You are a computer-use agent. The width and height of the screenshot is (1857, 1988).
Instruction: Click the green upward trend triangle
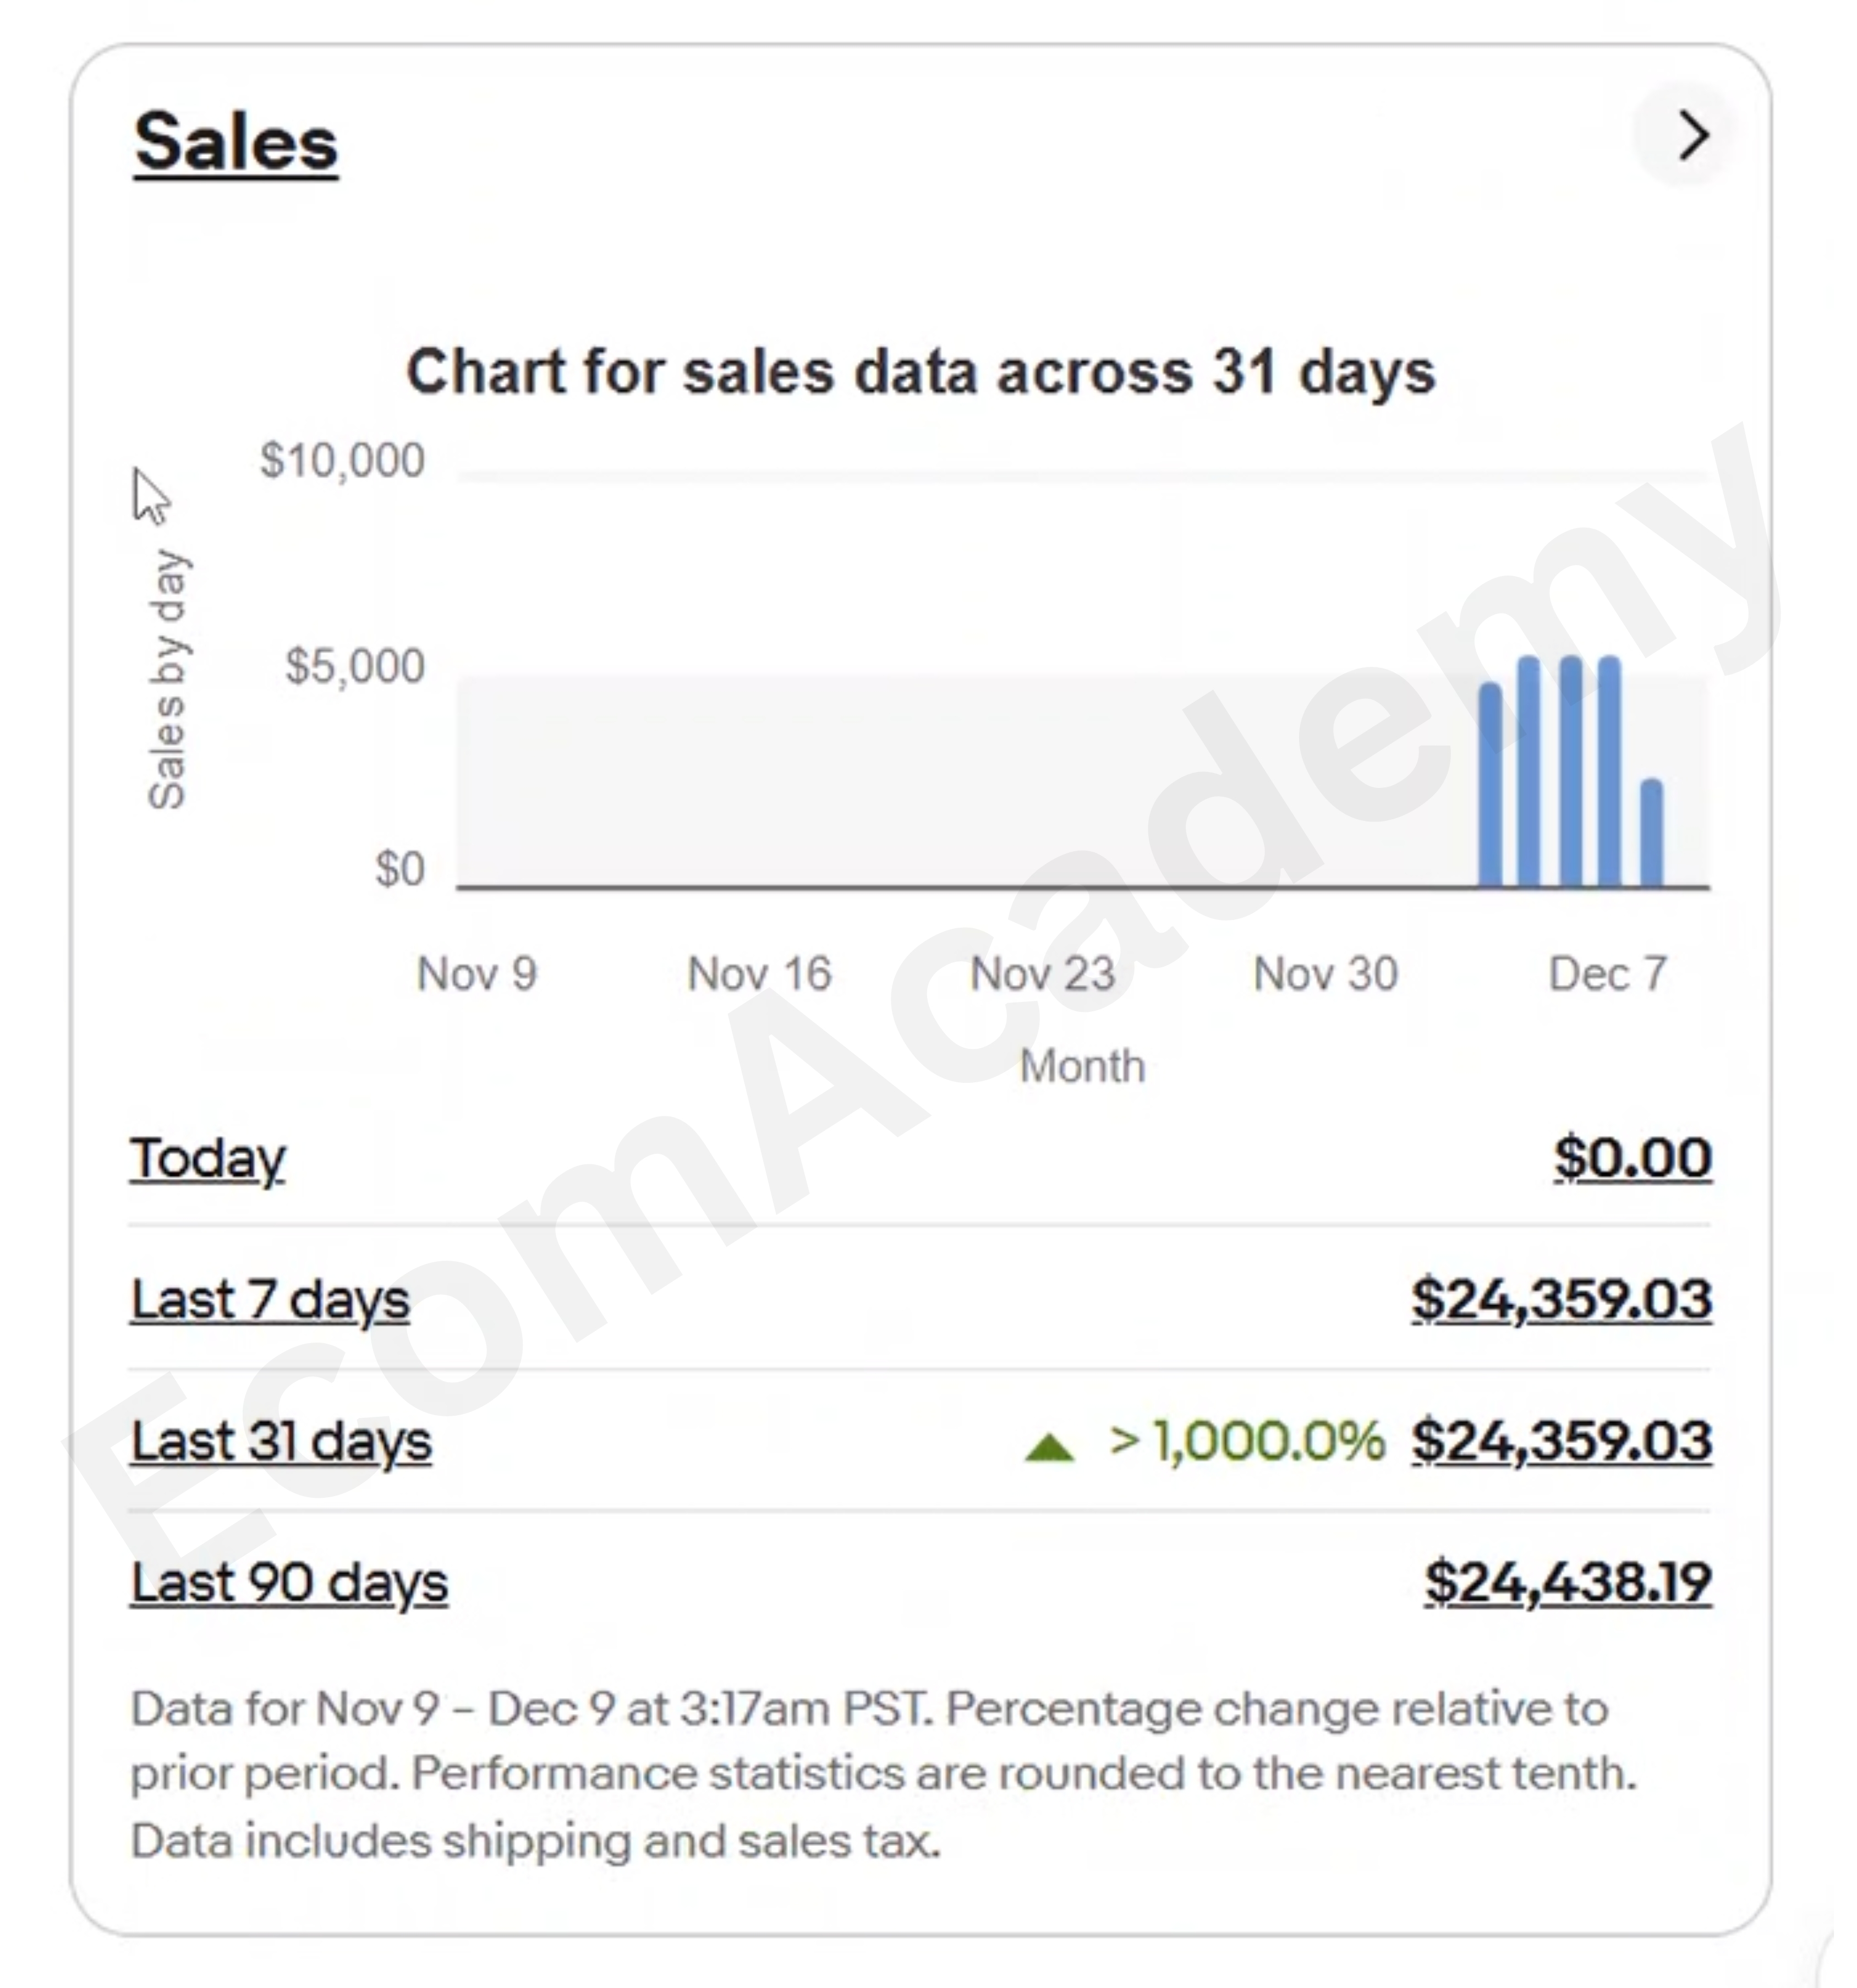[x=1049, y=1447]
